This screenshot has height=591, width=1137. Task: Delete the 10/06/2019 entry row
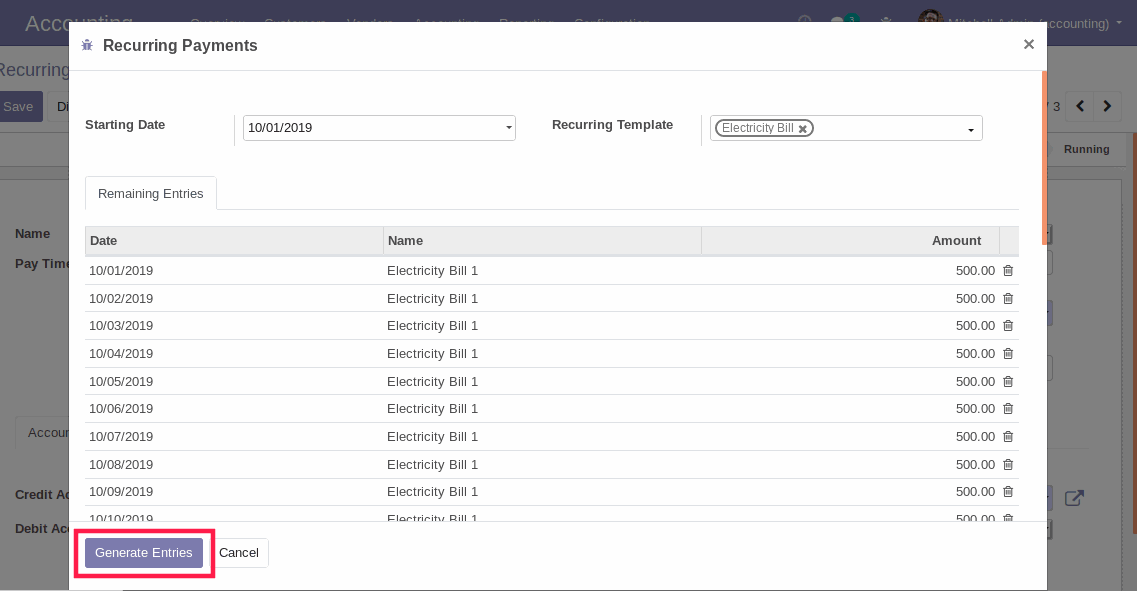[1008, 409]
